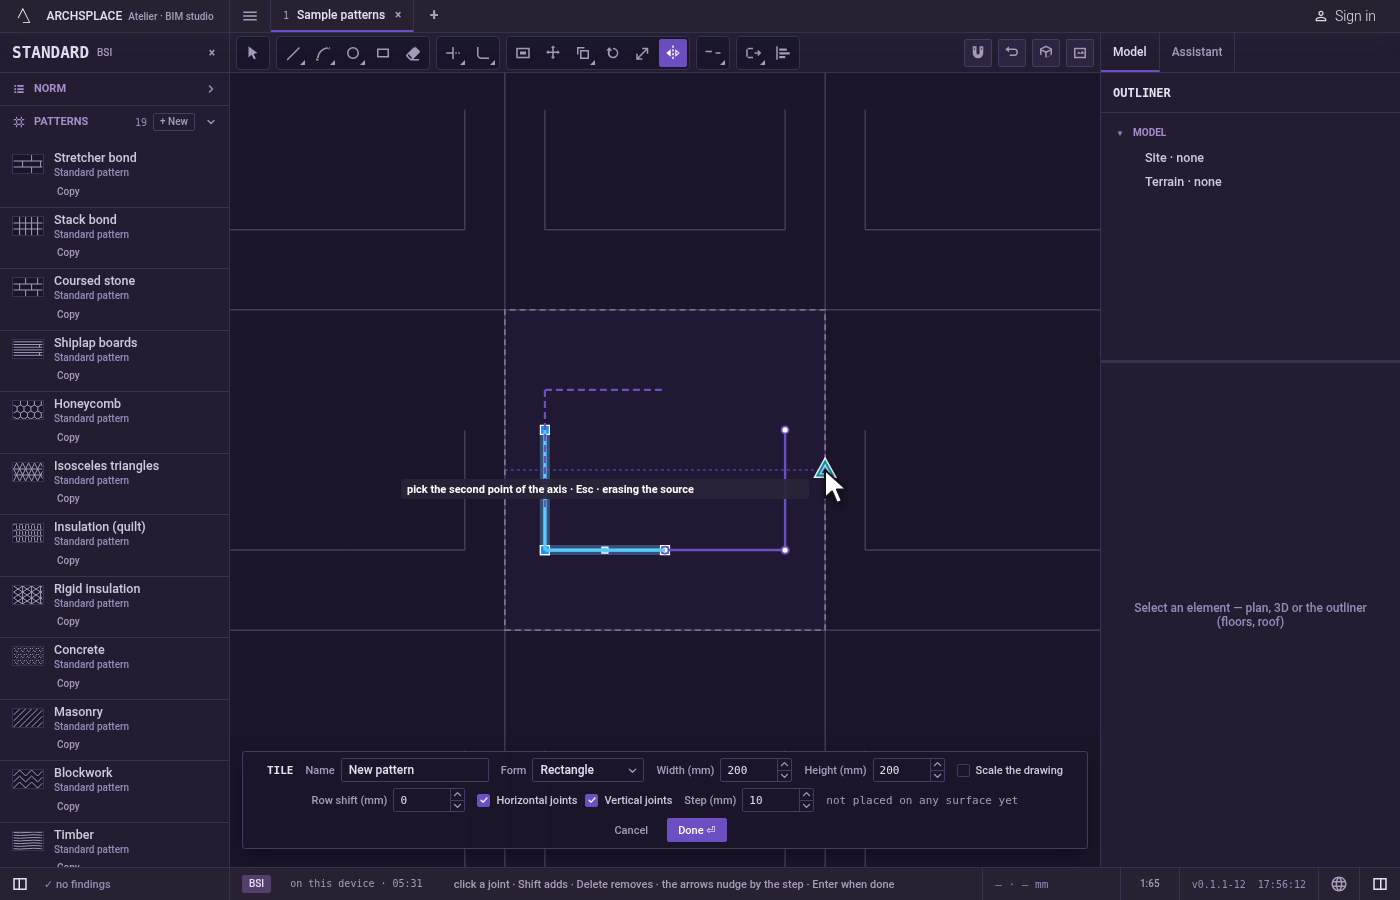Collapse the MODEL tree in Outliner
This screenshot has height=900, width=1400.
[1120, 133]
